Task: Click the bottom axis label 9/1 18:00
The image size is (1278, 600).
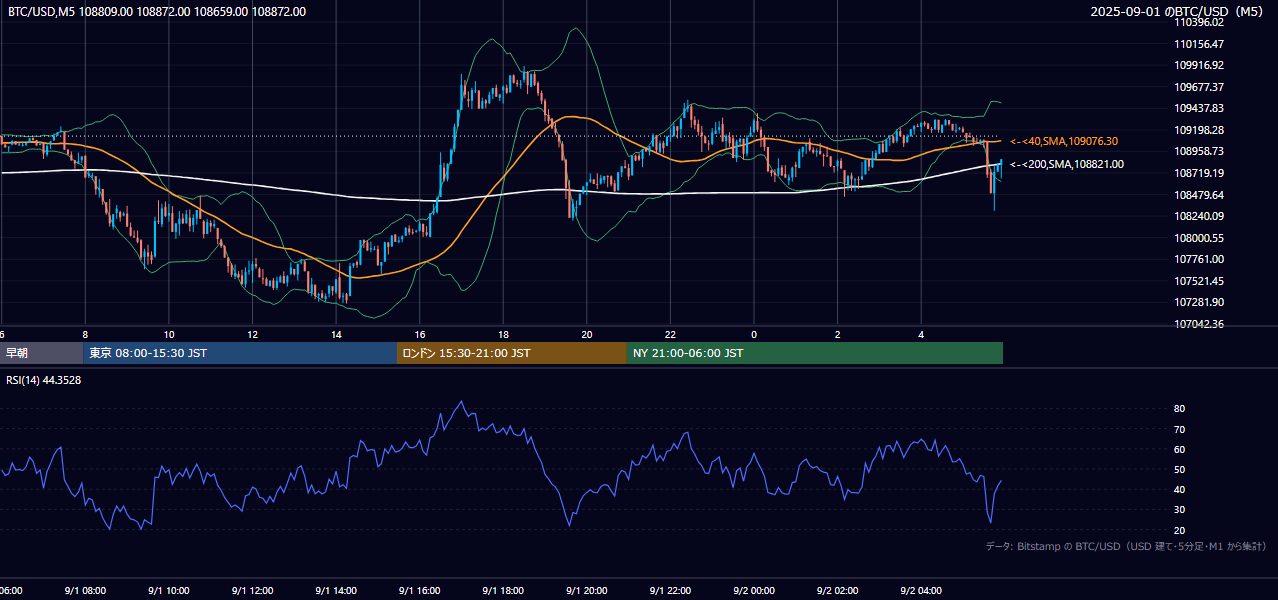Action: [x=503, y=591]
